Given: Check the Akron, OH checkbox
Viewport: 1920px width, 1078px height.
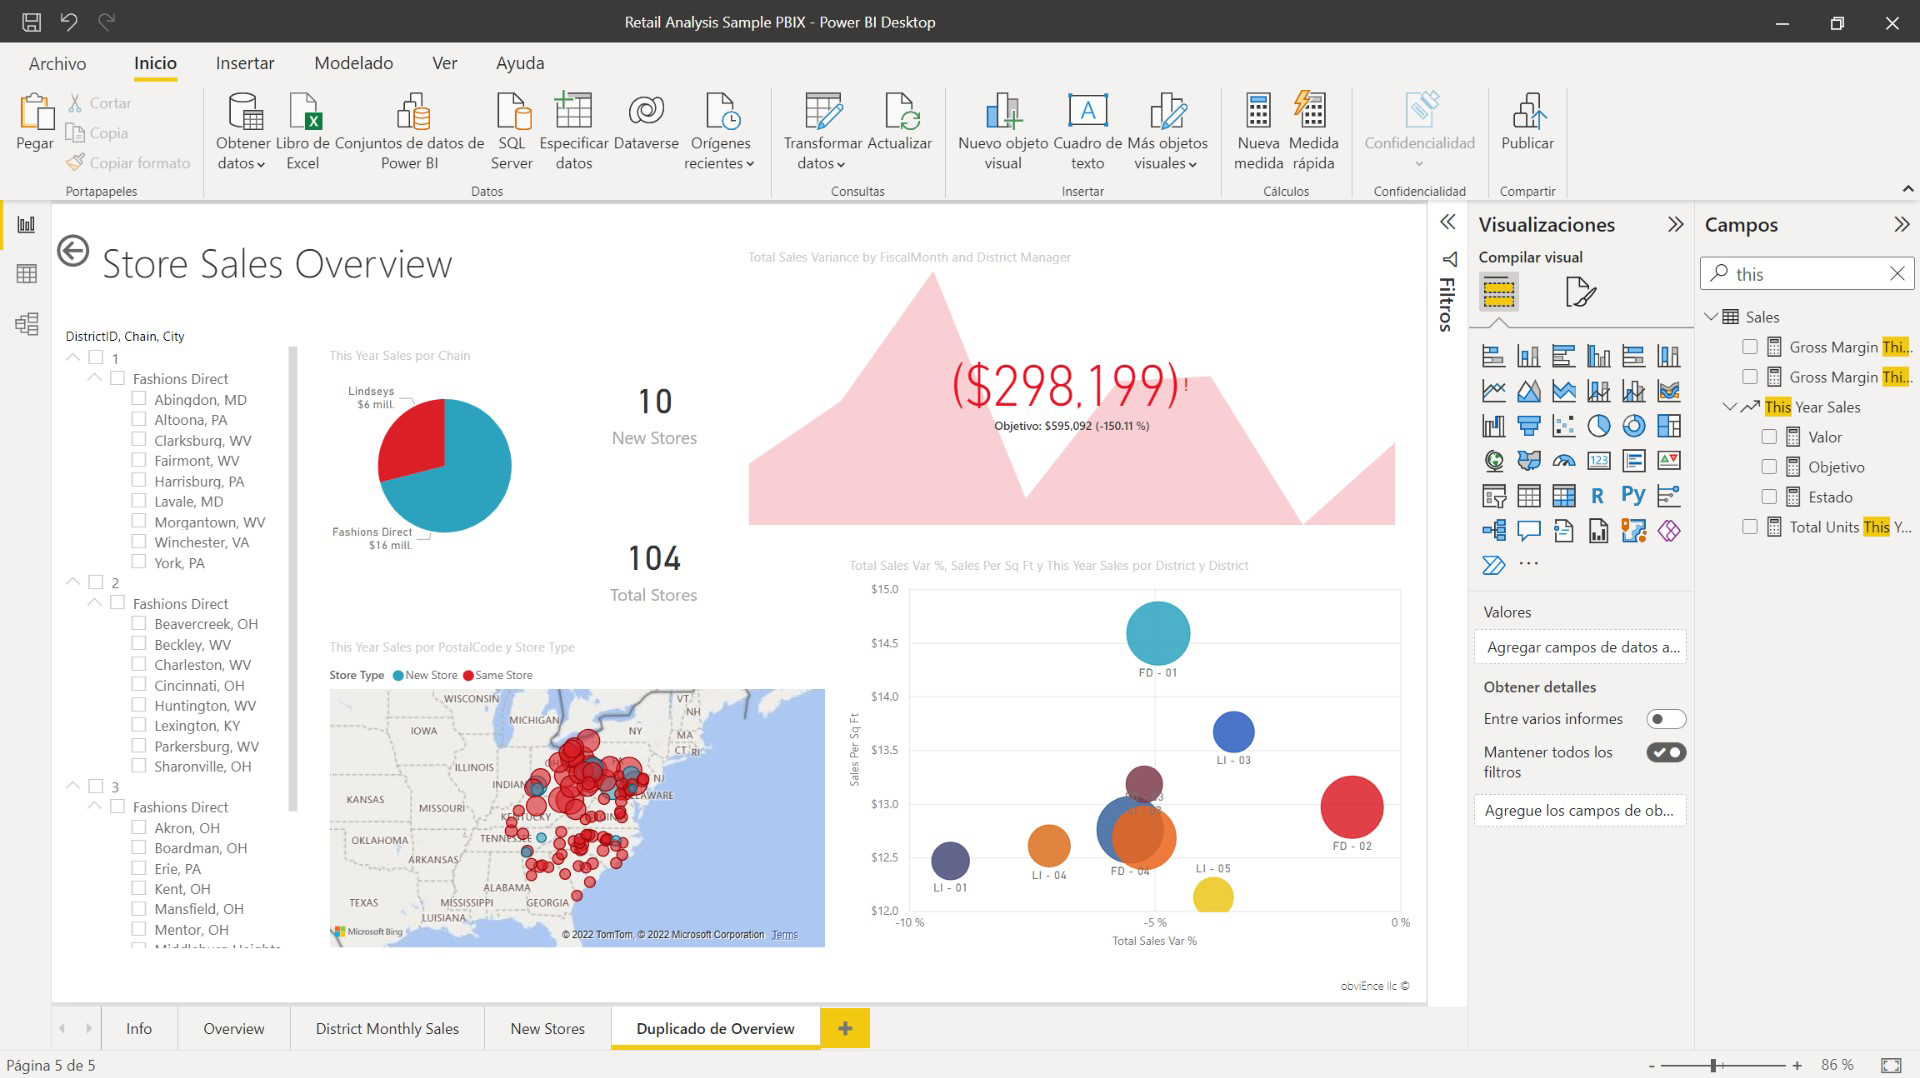Looking at the screenshot, I should pos(139,827).
